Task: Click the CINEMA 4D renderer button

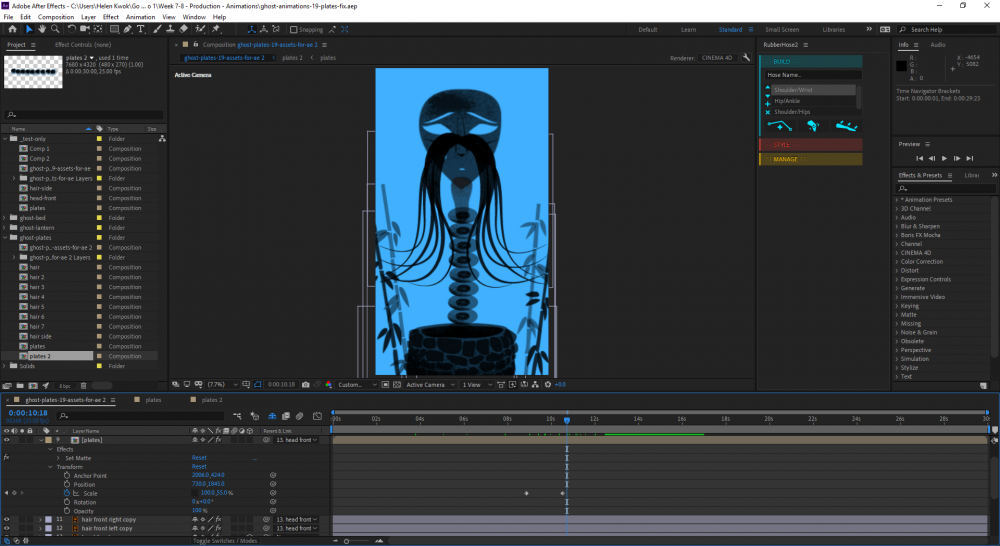Action: (717, 57)
